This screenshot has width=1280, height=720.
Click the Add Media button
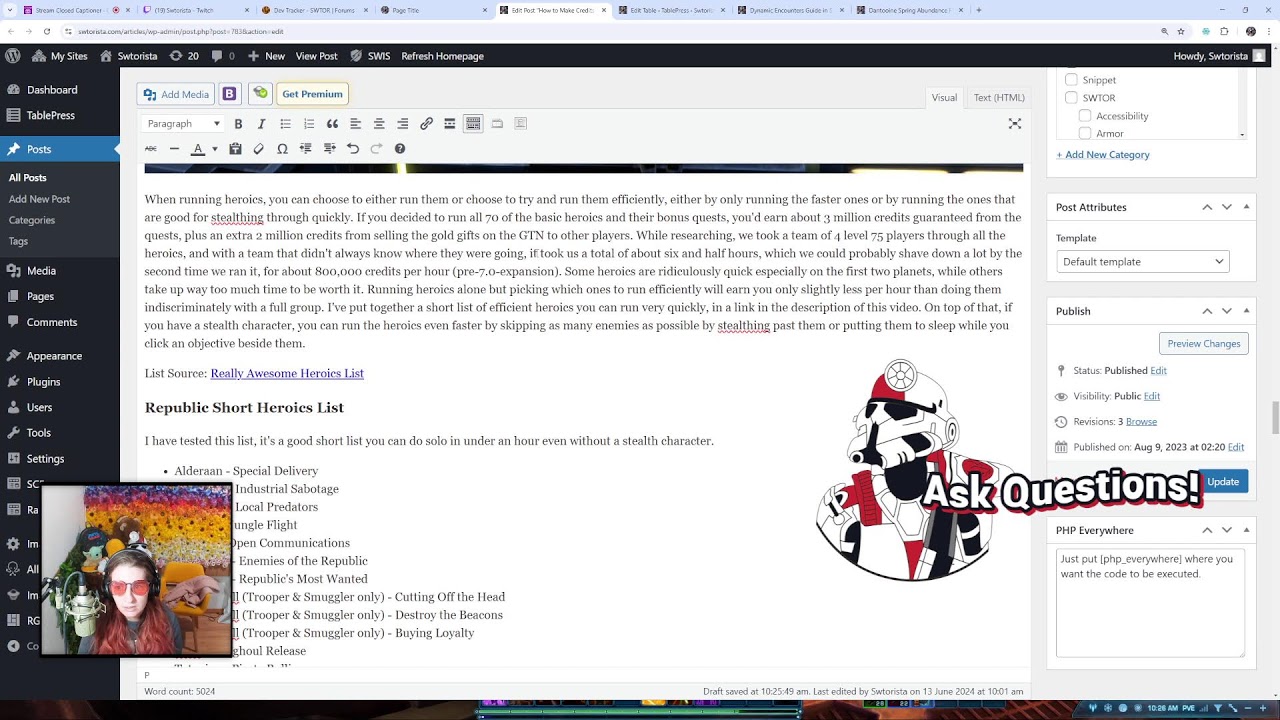coord(176,94)
